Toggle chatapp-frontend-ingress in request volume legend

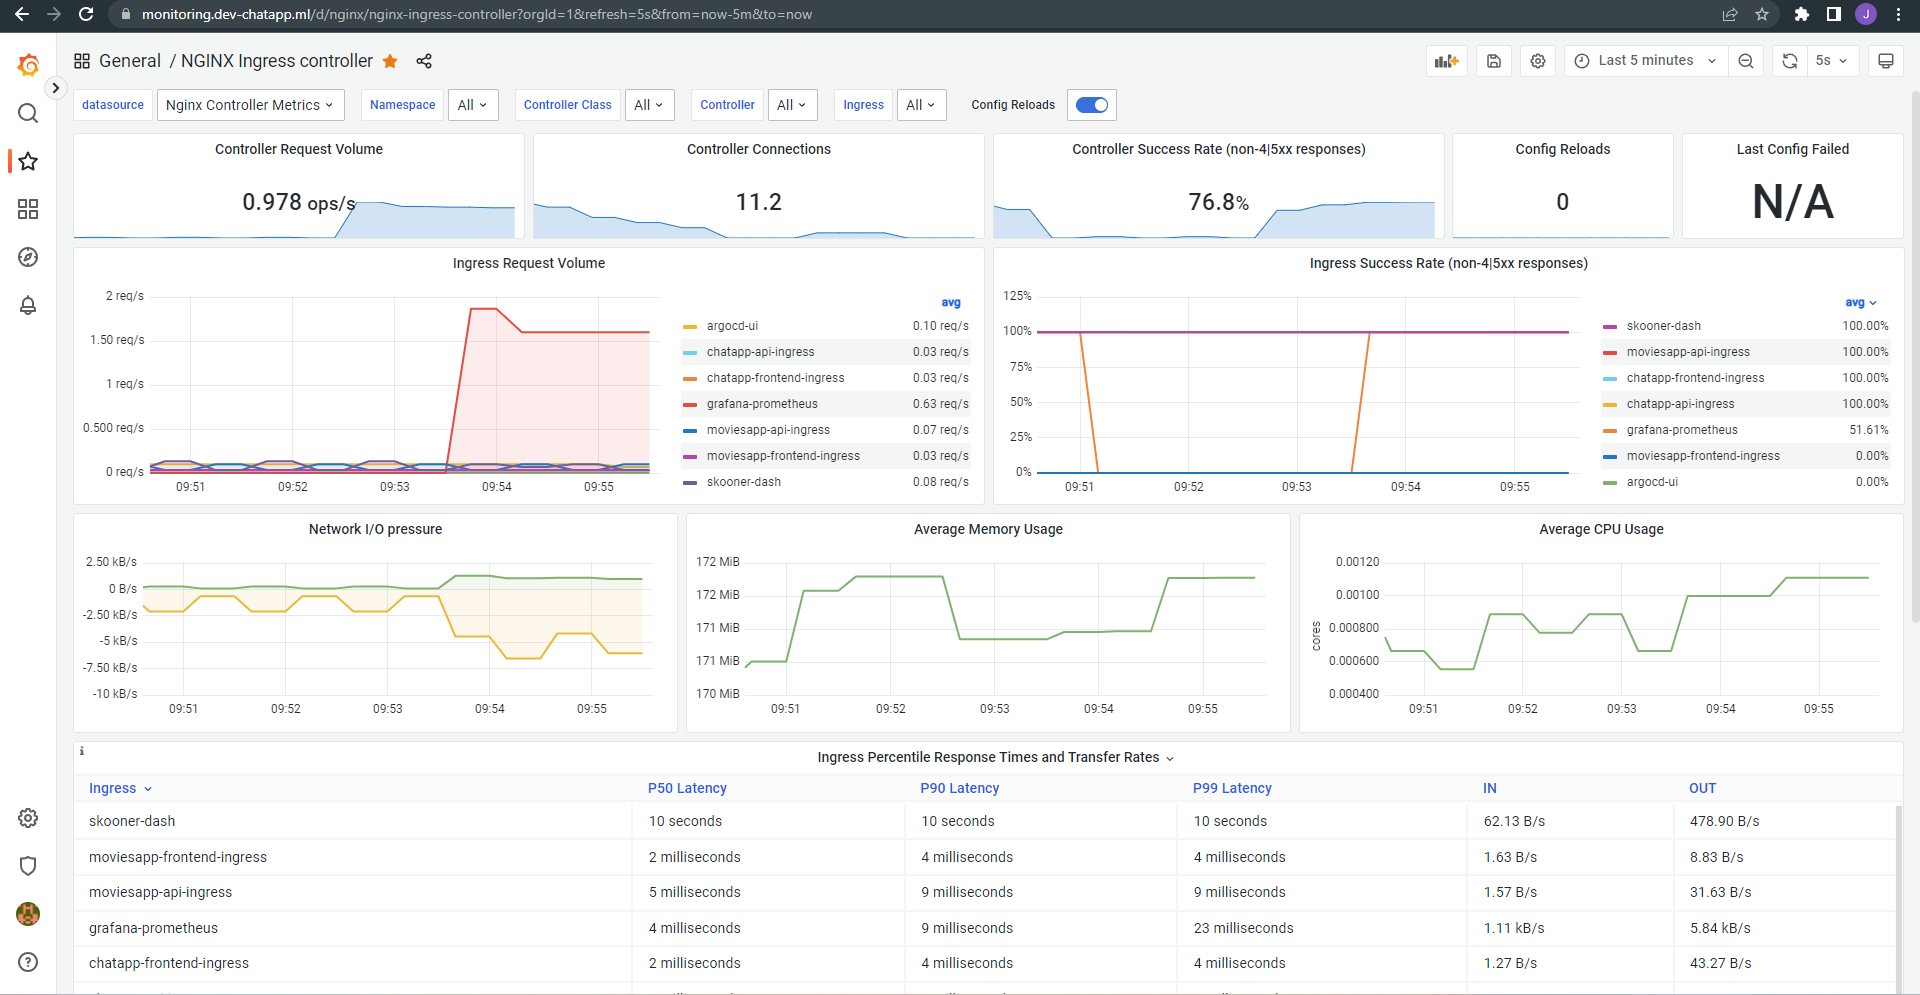click(775, 378)
